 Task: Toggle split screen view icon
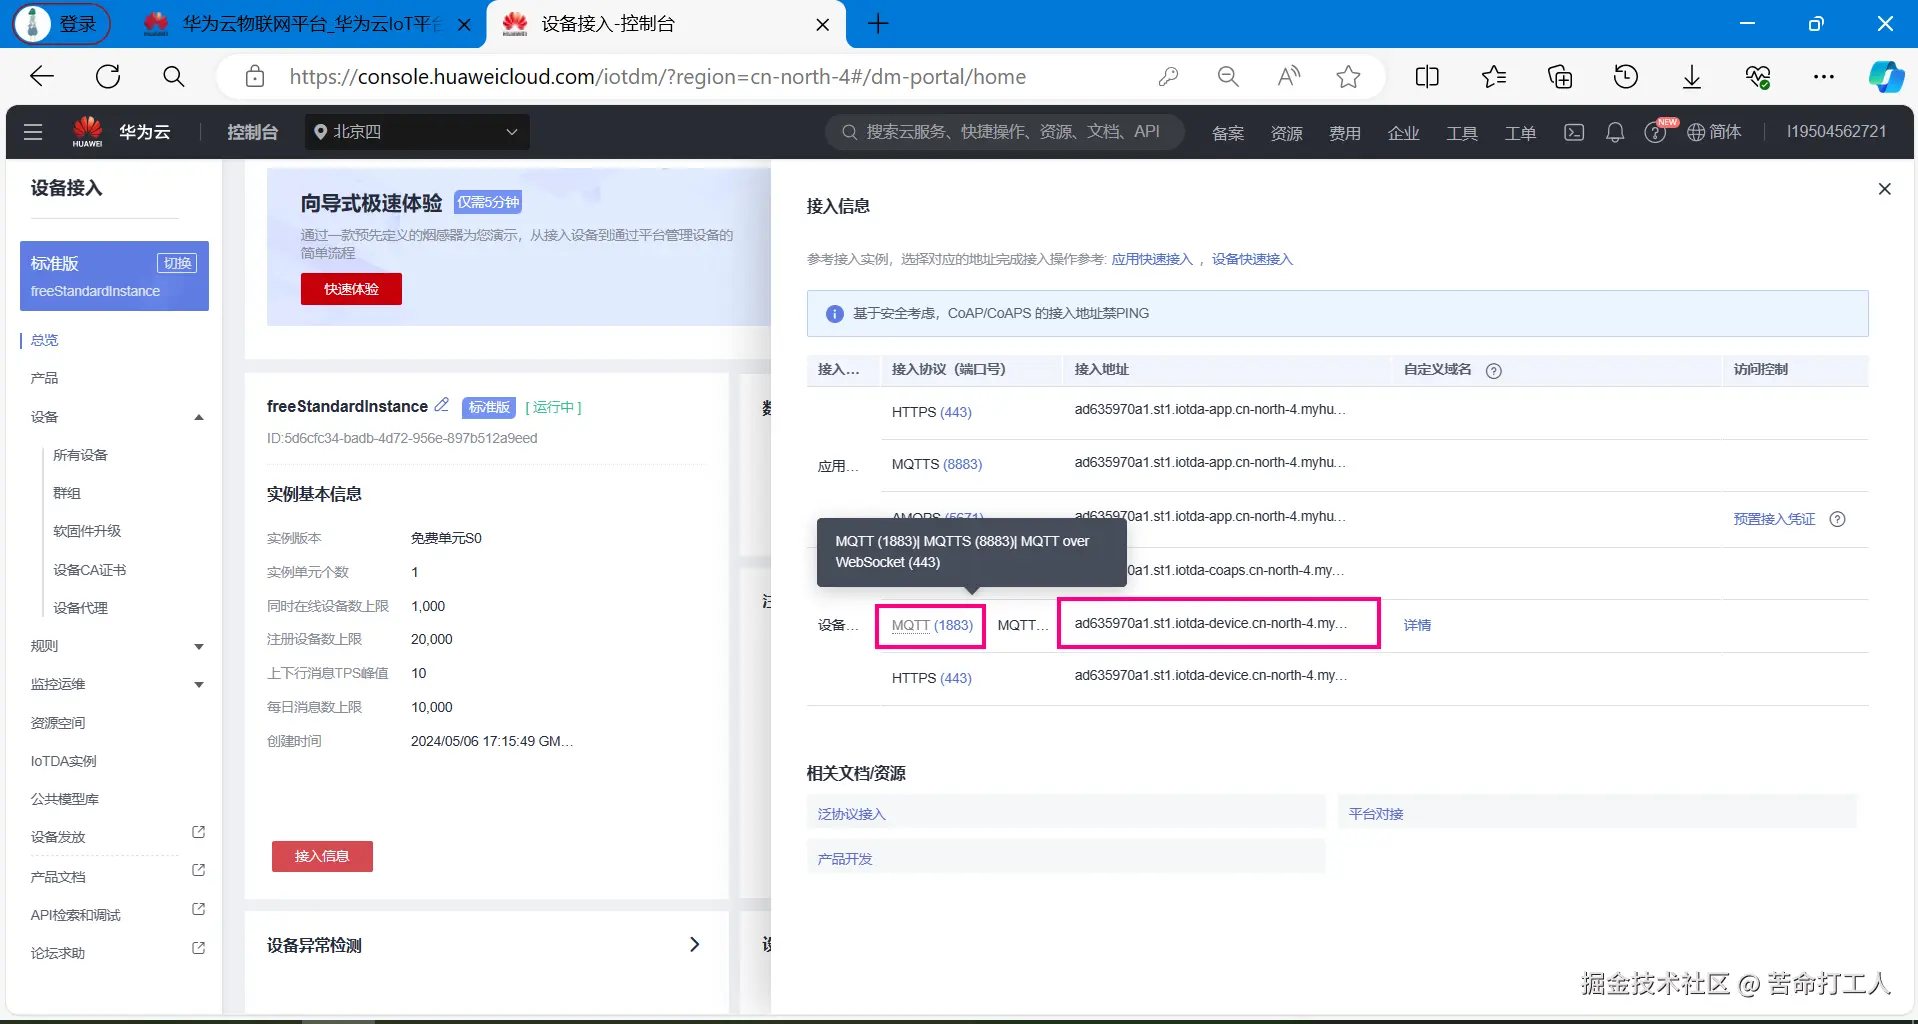click(x=1427, y=77)
